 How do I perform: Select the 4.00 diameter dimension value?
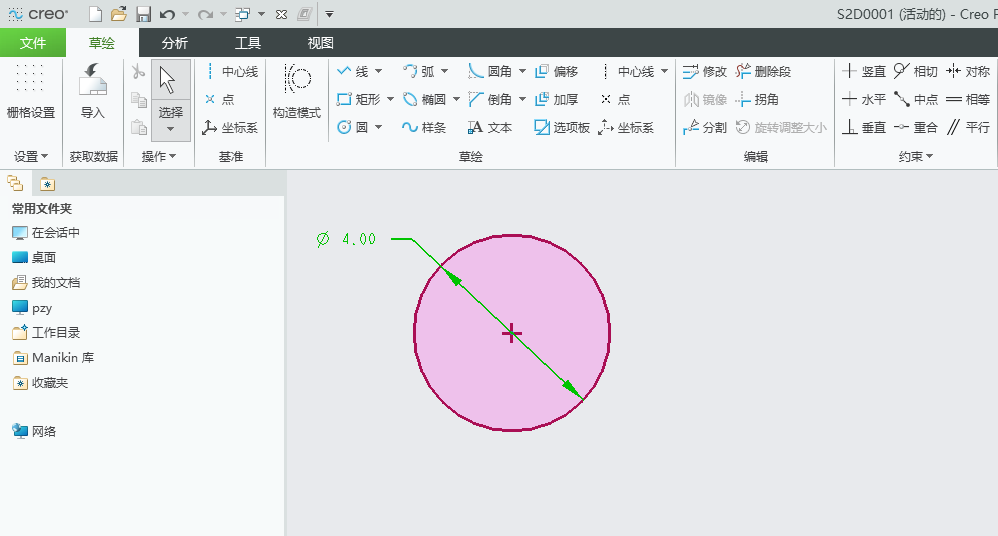tap(359, 239)
